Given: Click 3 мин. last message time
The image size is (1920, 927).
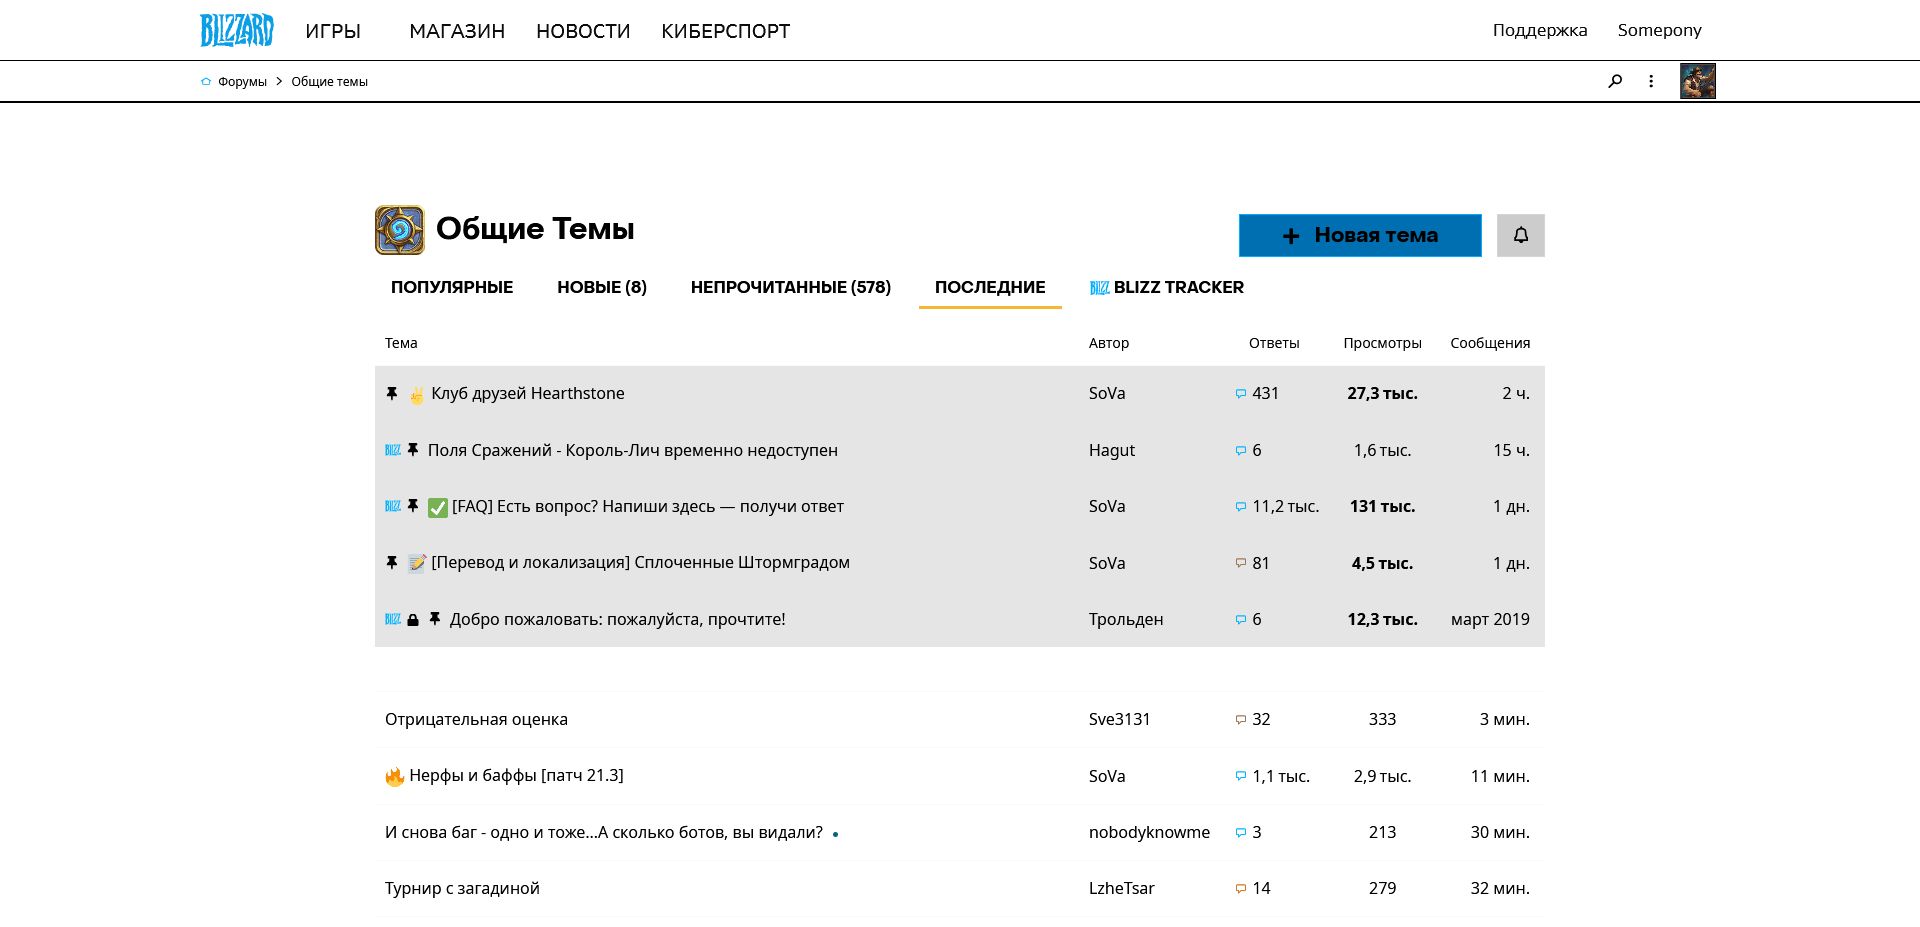Looking at the screenshot, I should point(1505,719).
